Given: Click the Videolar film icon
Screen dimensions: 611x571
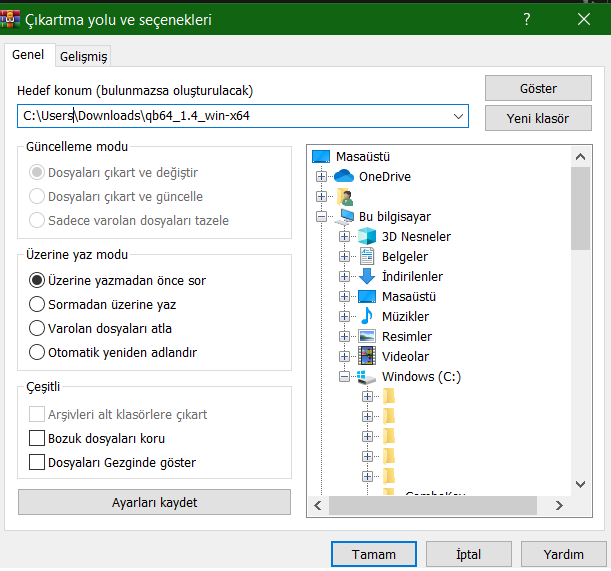Looking at the screenshot, I should 367,357.
